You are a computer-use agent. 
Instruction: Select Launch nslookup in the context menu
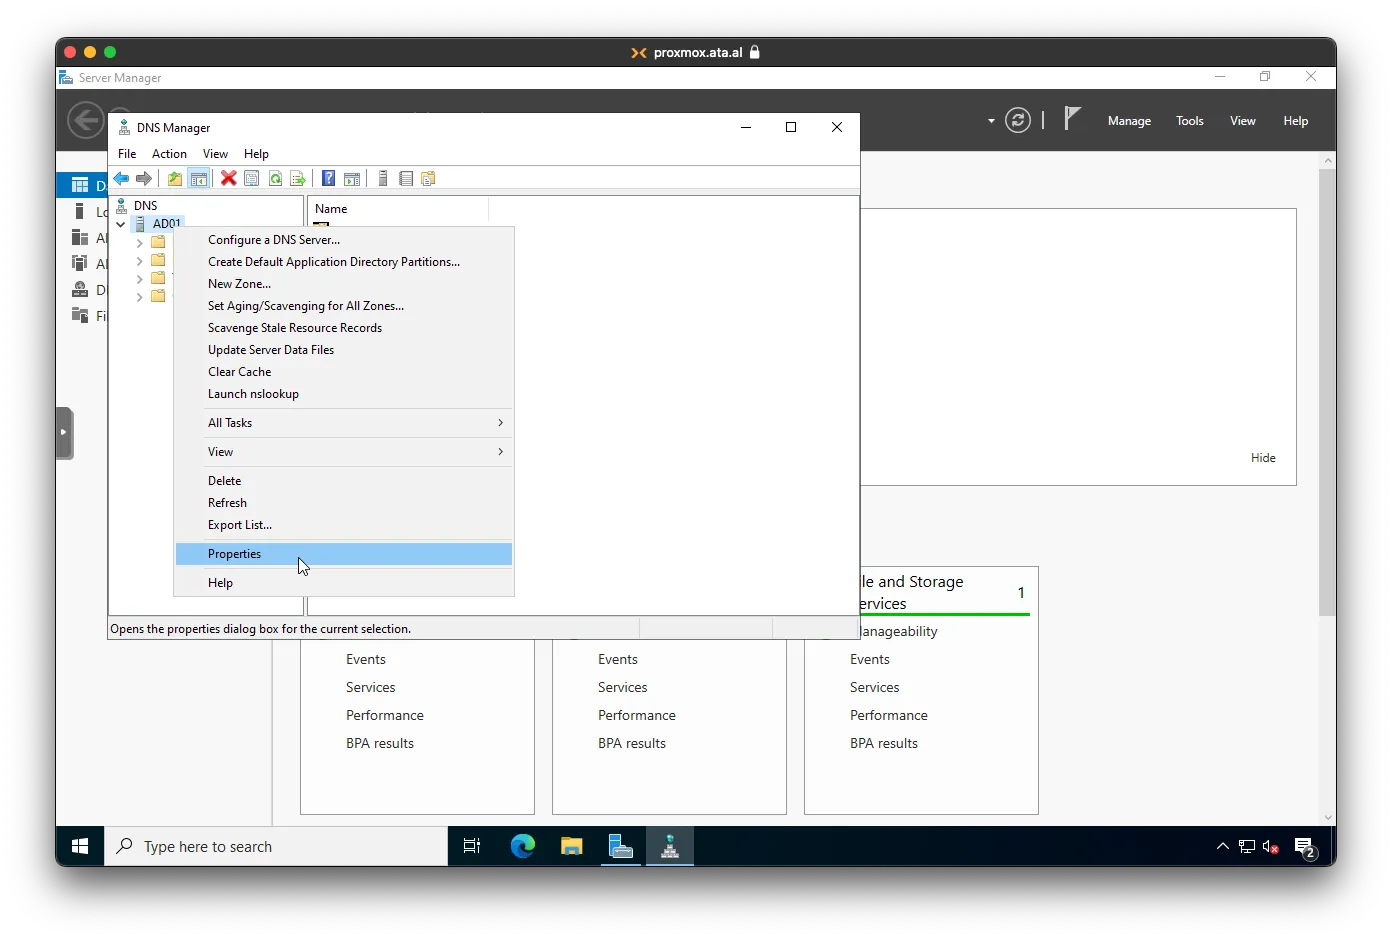click(x=344, y=394)
